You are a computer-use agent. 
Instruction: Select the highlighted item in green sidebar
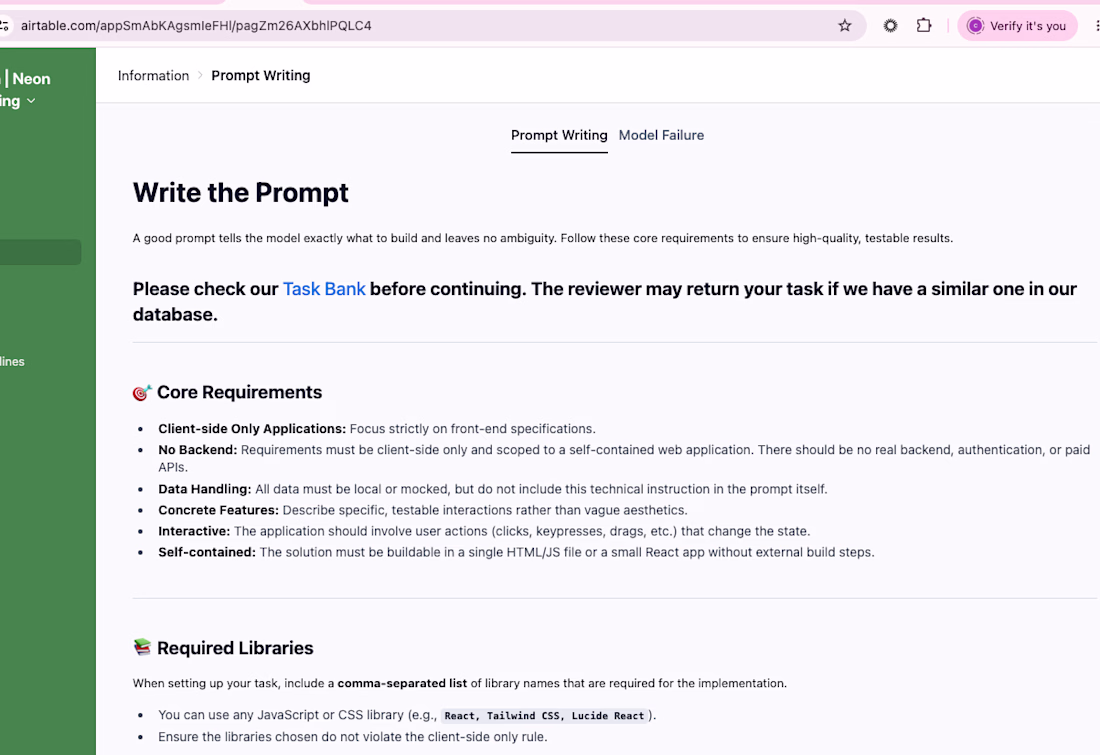point(40,253)
